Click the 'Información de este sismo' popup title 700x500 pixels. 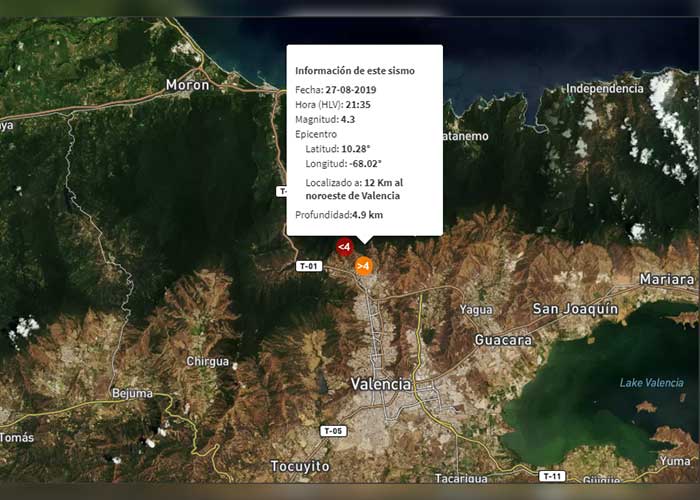pos(354,71)
